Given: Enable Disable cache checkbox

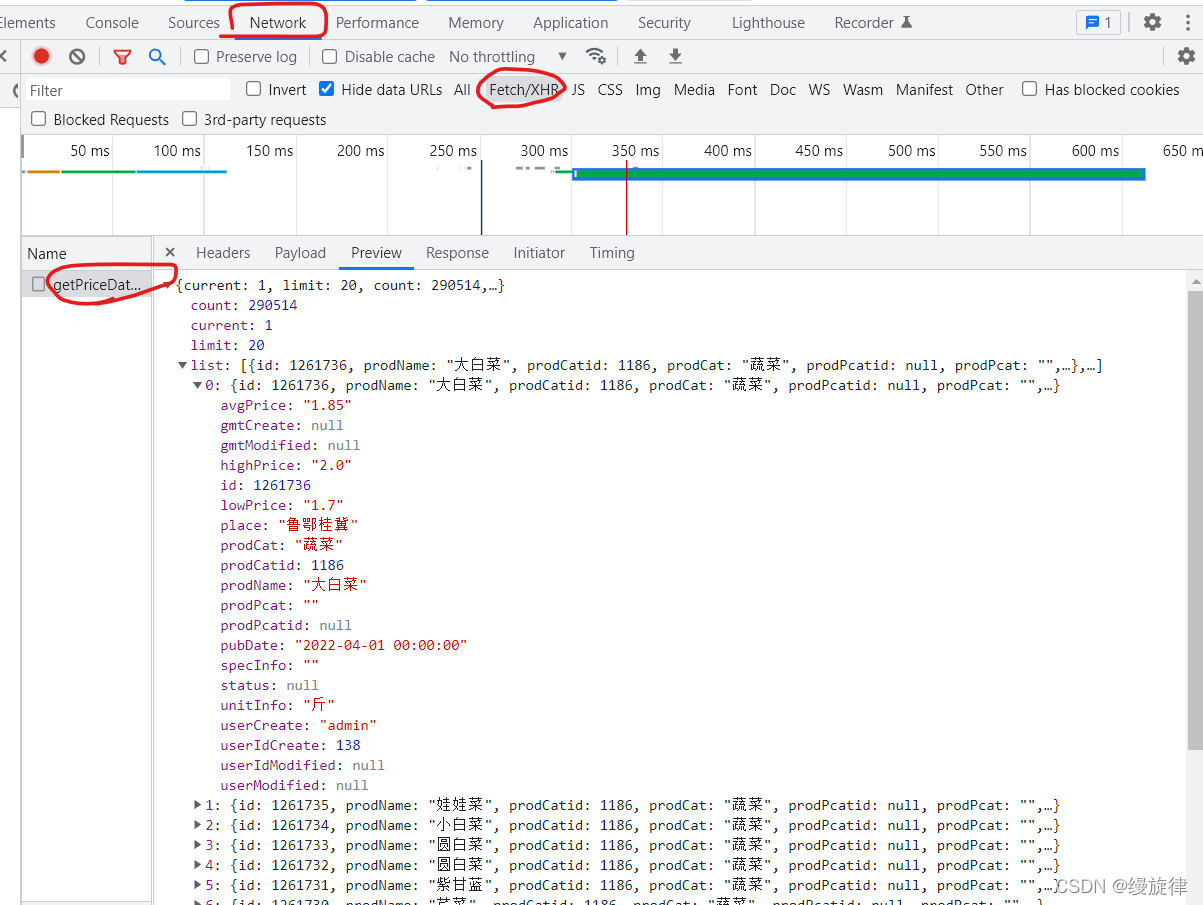Looking at the screenshot, I should (x=330, y=57).
